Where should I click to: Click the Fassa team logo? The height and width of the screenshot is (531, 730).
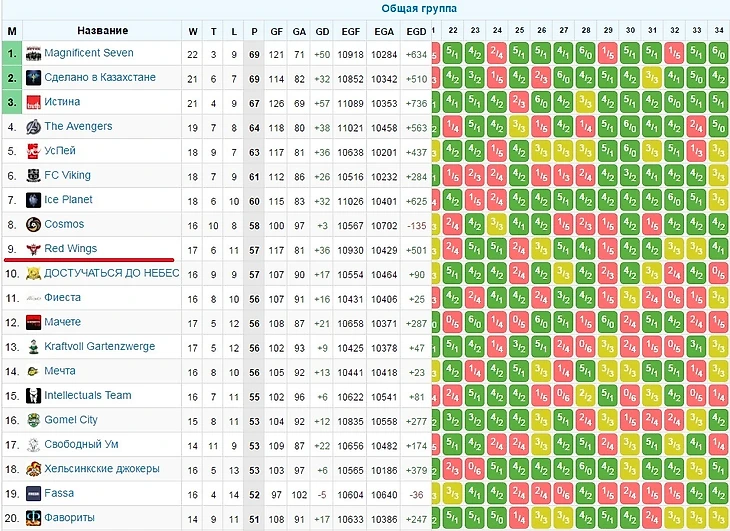(x=33, y=494)
